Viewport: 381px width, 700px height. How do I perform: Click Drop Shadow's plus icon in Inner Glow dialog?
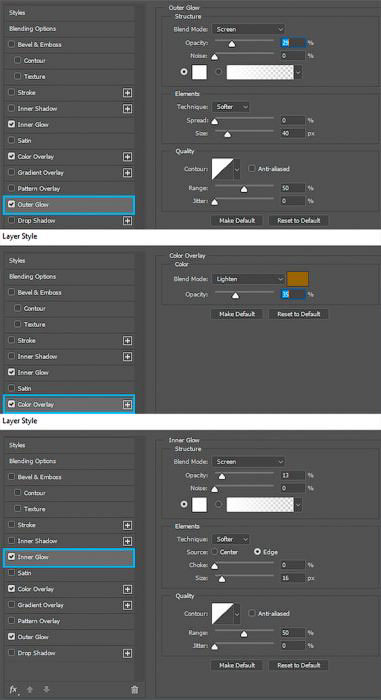tap(127, 653)
